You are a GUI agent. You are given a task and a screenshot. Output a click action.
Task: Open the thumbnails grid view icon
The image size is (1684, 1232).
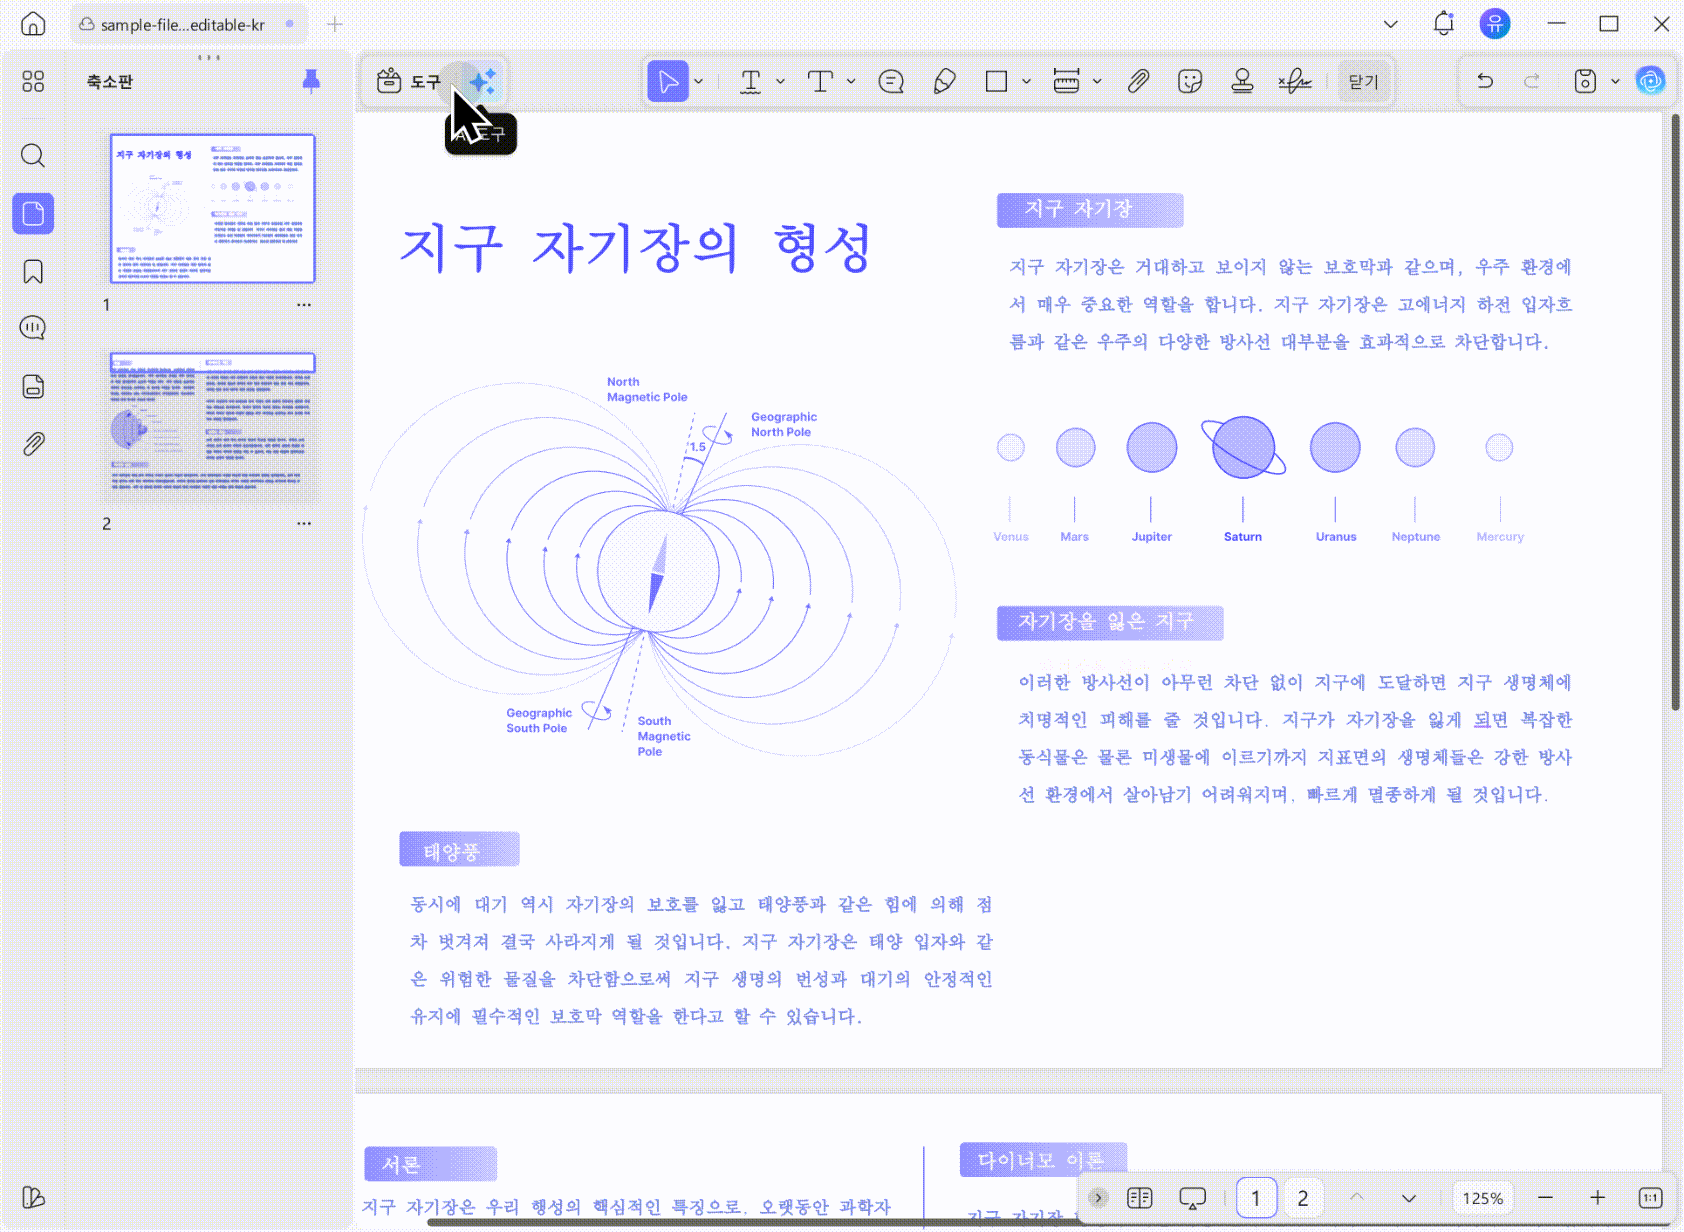(x=33, y=81)
